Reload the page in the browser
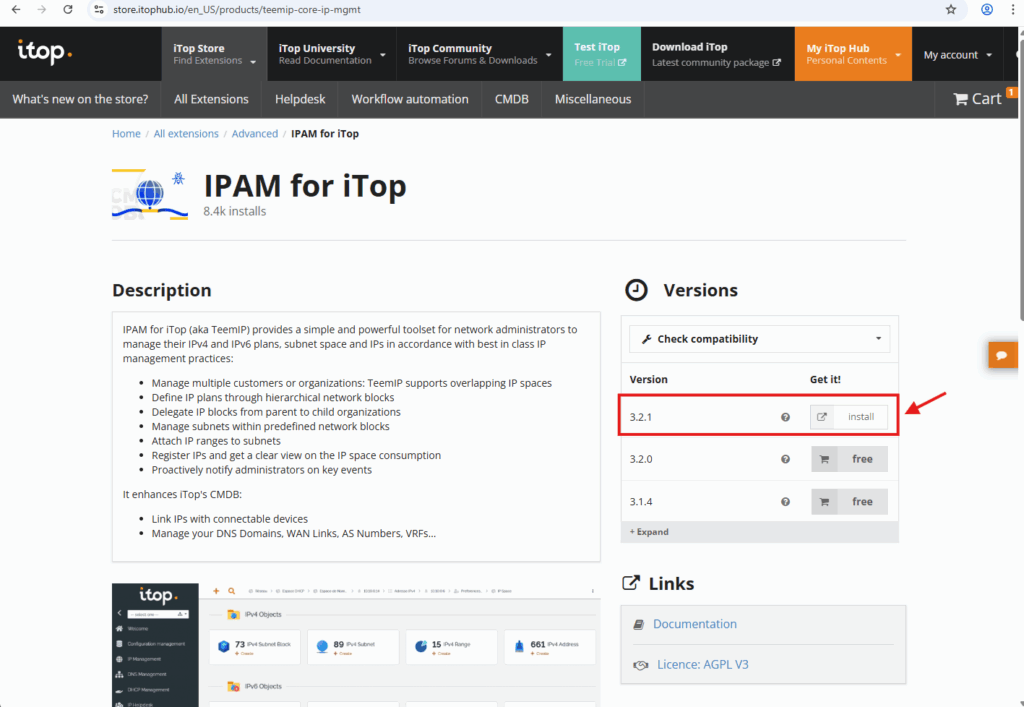 pyautogui.click(x=67, y=9)
